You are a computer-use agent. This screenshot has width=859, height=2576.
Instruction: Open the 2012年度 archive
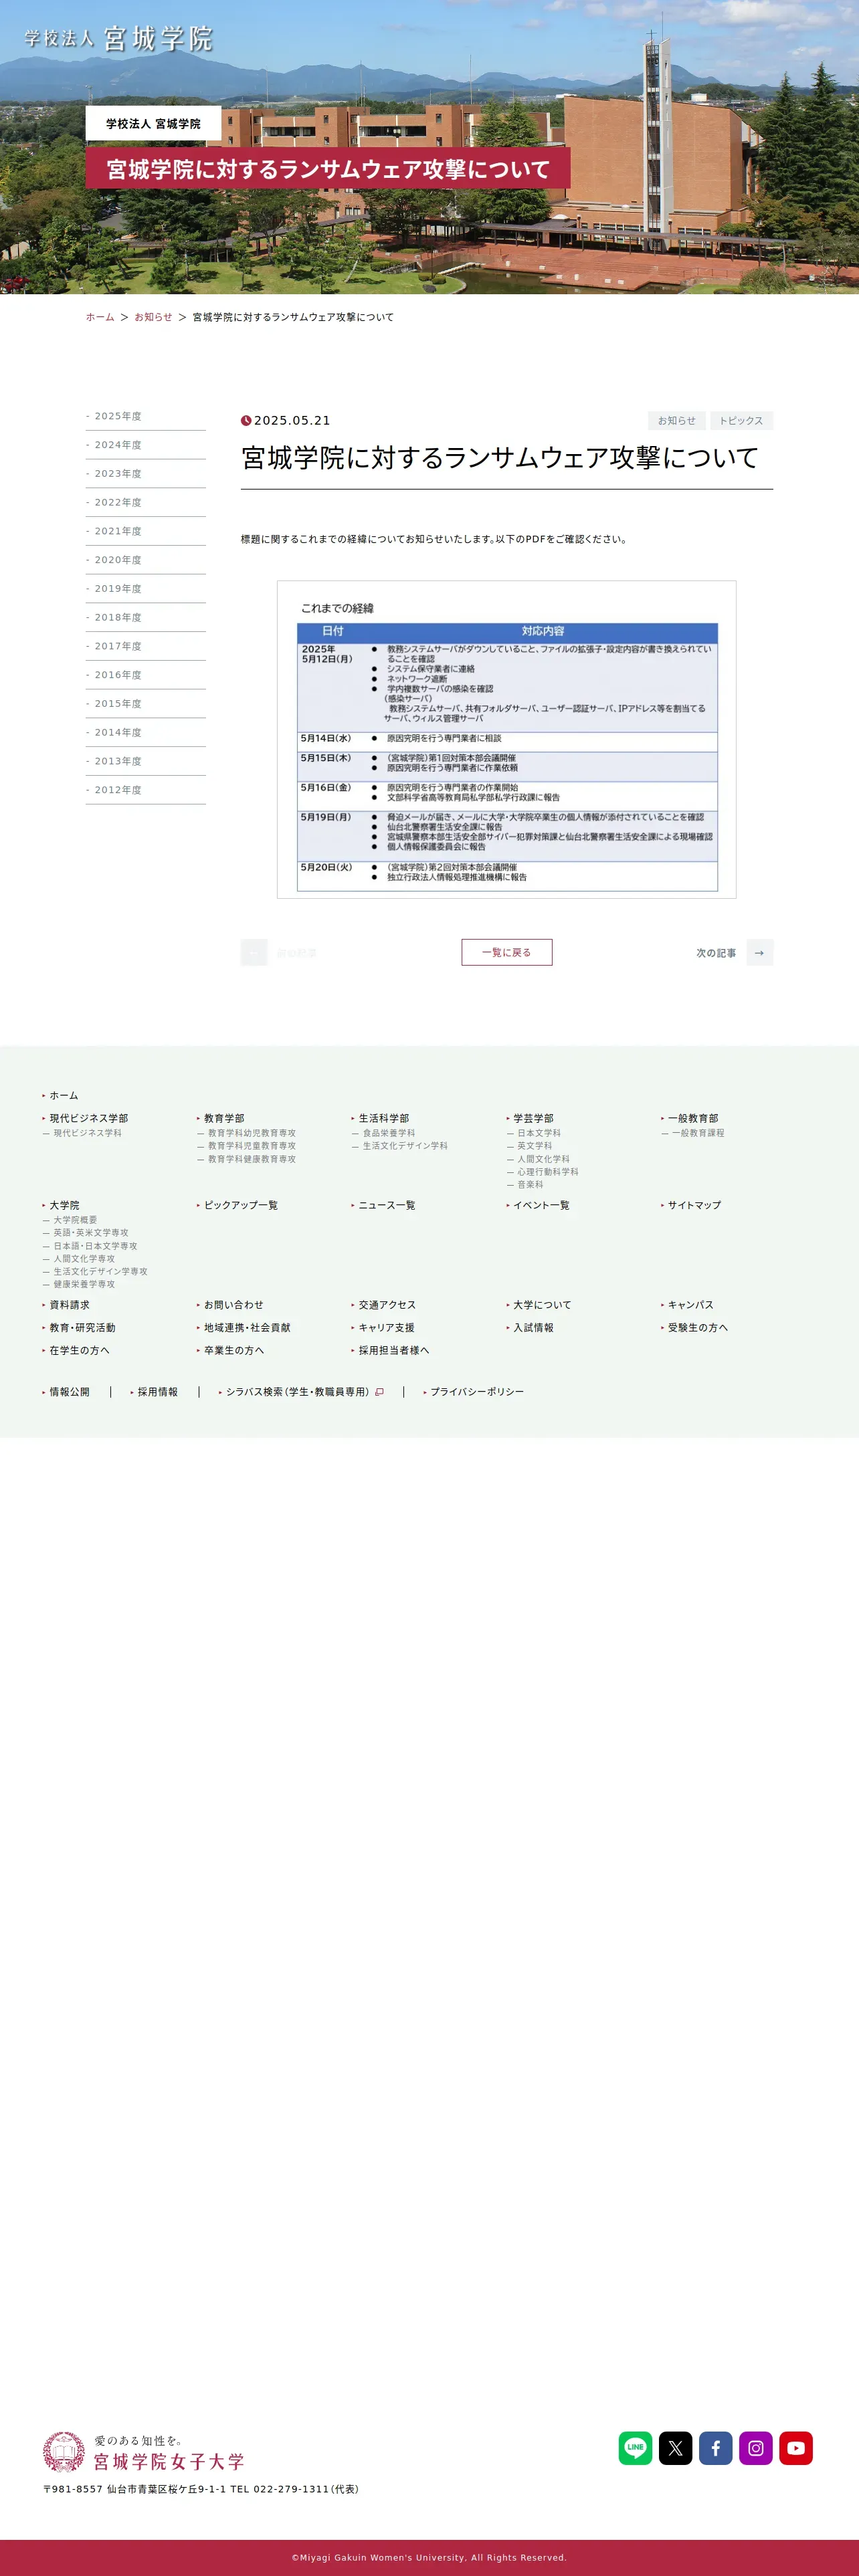coord(146,790)
